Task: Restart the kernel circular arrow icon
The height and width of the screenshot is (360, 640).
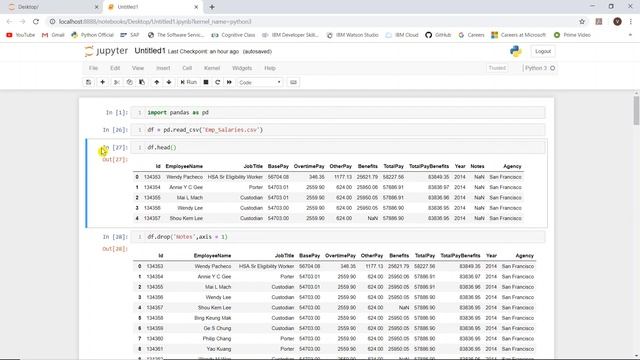Action: coord(218,82)
